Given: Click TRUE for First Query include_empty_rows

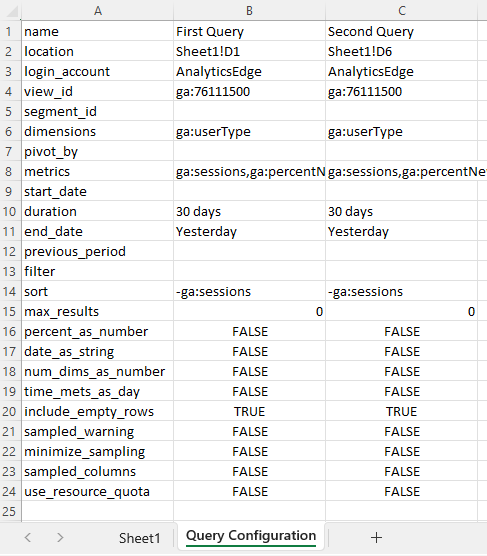Looking at the screenshot, I should point(249,412).
